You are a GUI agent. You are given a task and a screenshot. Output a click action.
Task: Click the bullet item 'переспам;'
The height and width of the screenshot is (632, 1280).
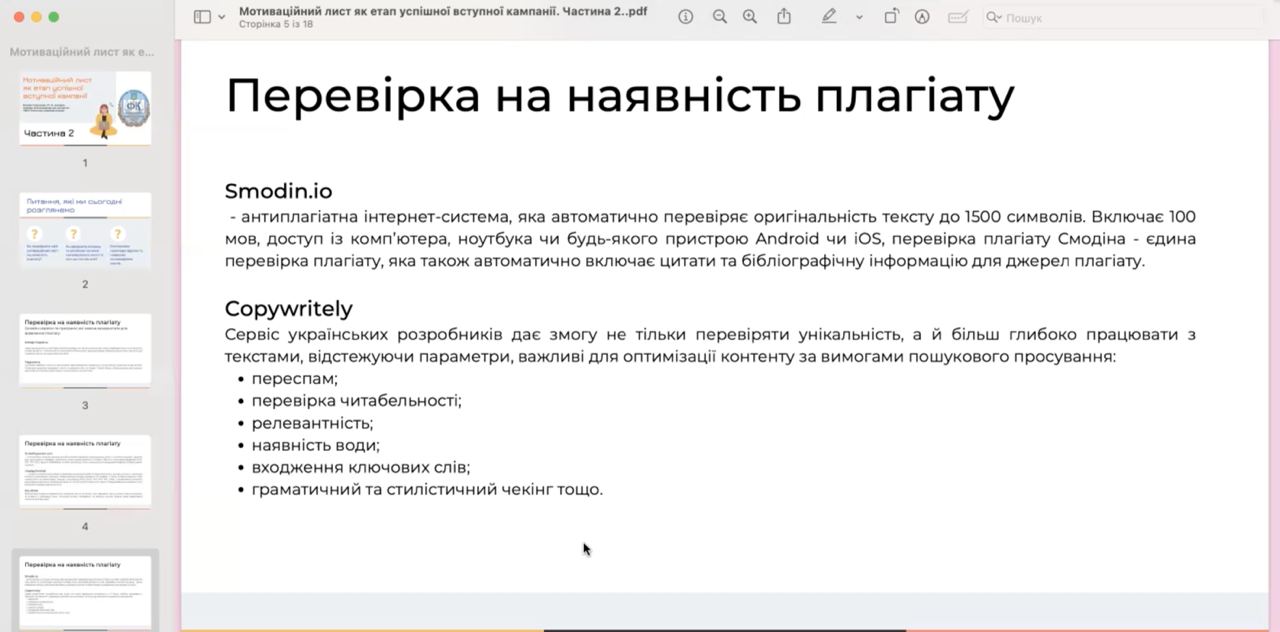295,379
